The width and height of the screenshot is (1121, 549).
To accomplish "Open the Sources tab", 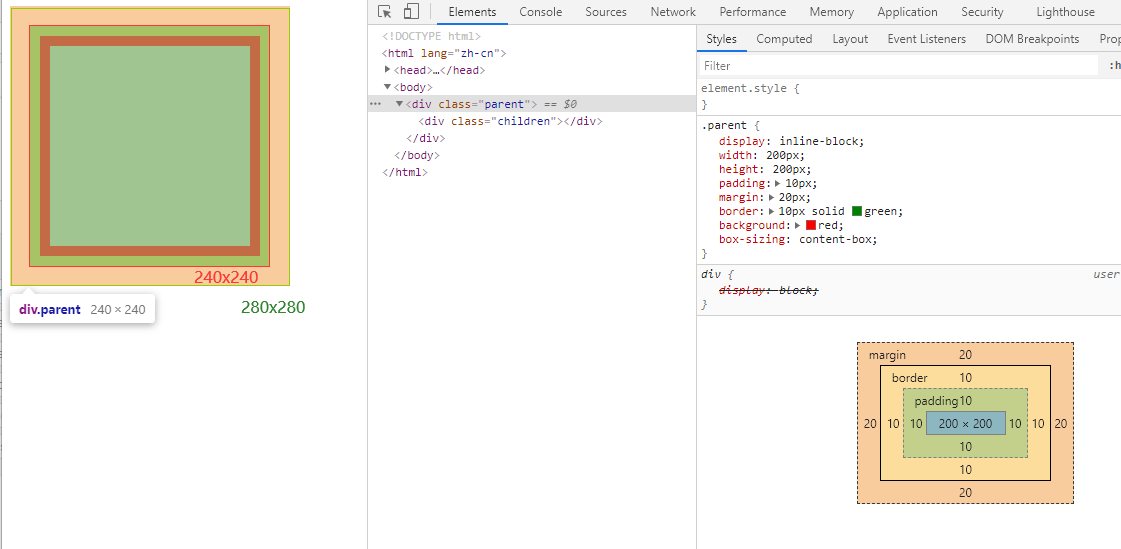I will [x=606, y=12].
